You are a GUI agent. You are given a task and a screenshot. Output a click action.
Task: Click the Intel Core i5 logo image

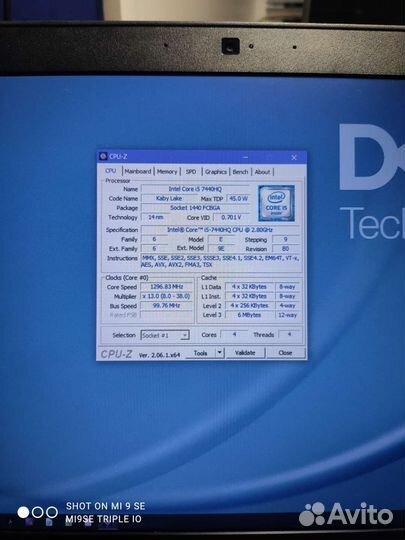[277, 203]
